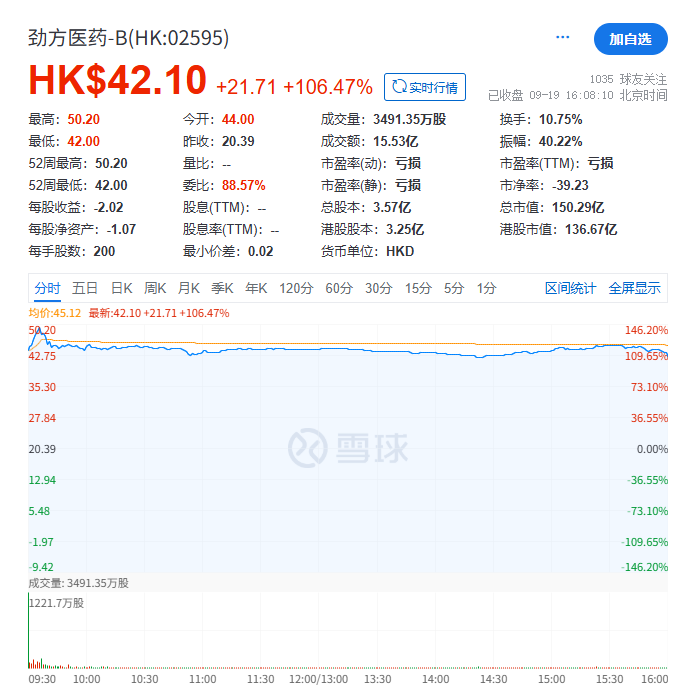
Task: Click the 总市值 value 150.29亿
Action: (x=578, y=207)
